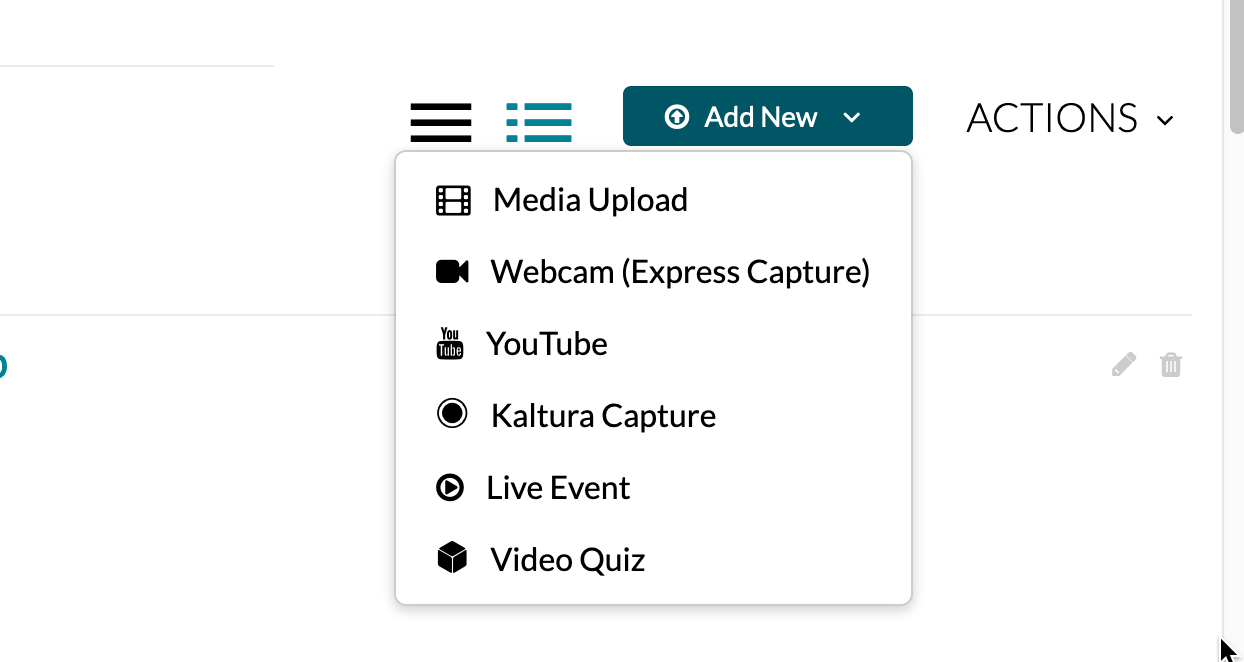Click the Video Quiz cube icon
This screenshot has height=662, width=1244.
(x=452, y=558)
